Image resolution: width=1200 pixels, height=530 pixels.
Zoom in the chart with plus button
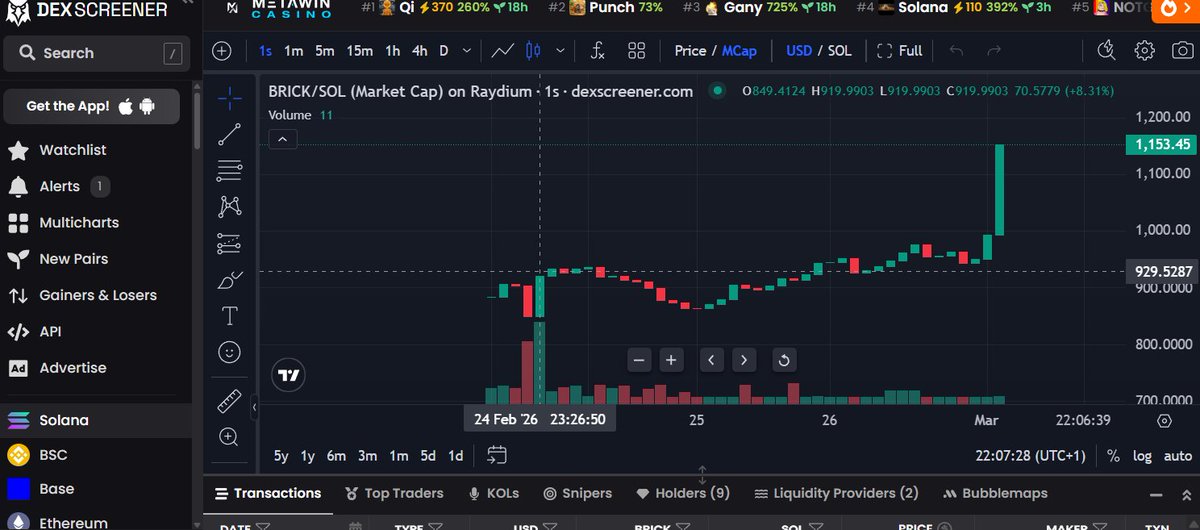tap(670, 360)
